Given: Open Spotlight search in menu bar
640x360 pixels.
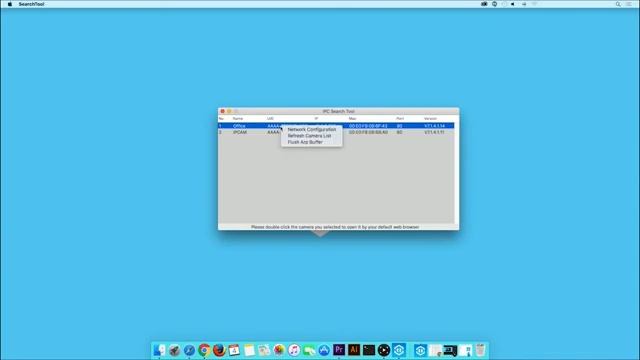Looking at the screenshot, I should [618, 4].
